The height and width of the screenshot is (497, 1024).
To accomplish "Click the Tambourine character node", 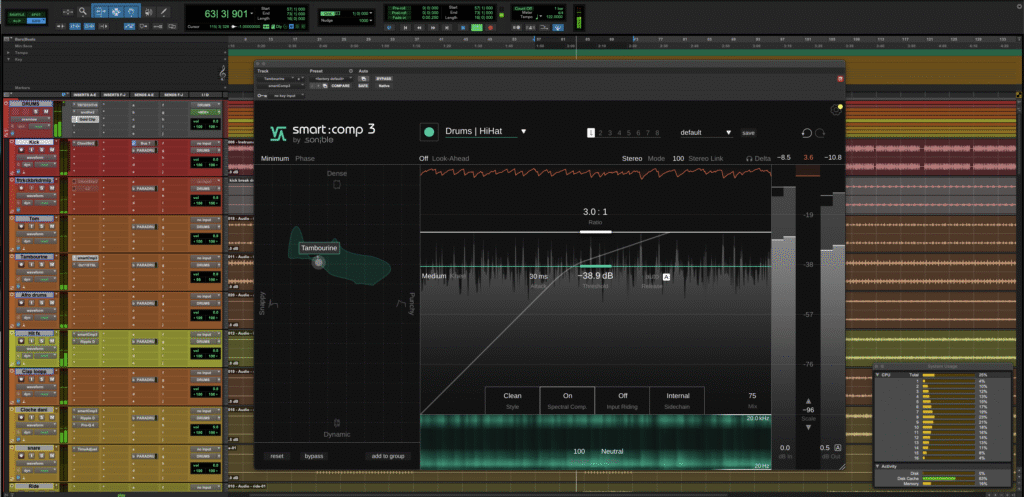I will coord(318,263).
